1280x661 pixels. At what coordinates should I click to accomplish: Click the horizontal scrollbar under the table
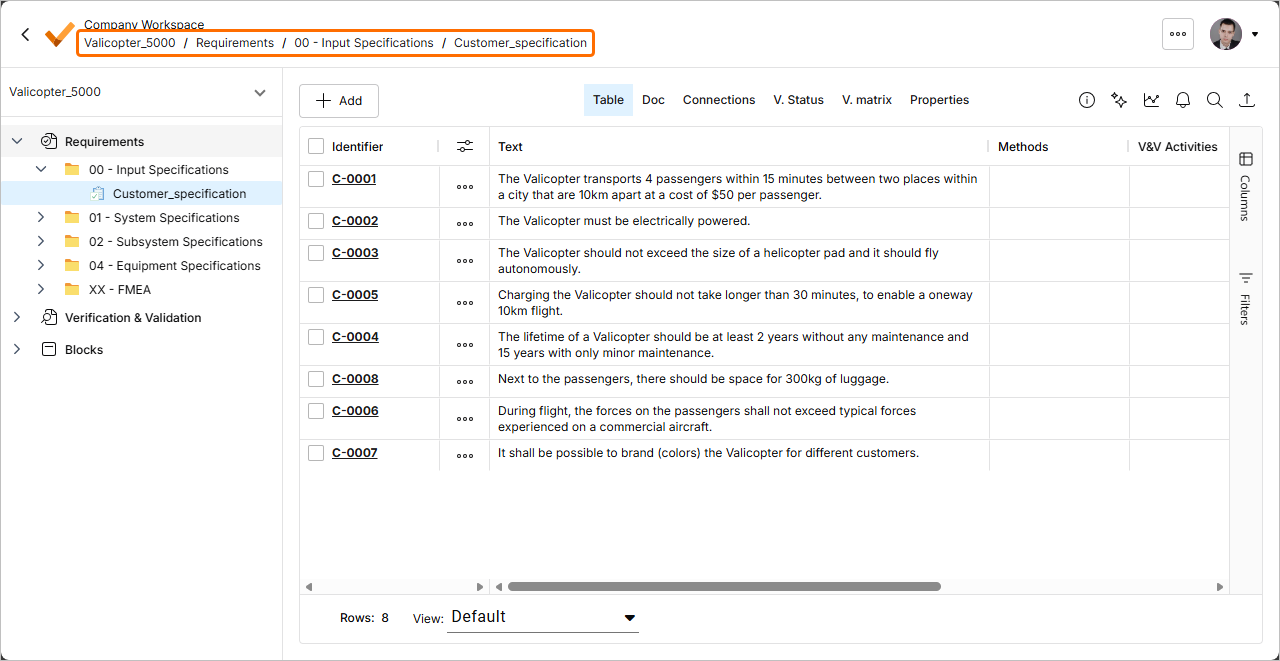[724, 587]
